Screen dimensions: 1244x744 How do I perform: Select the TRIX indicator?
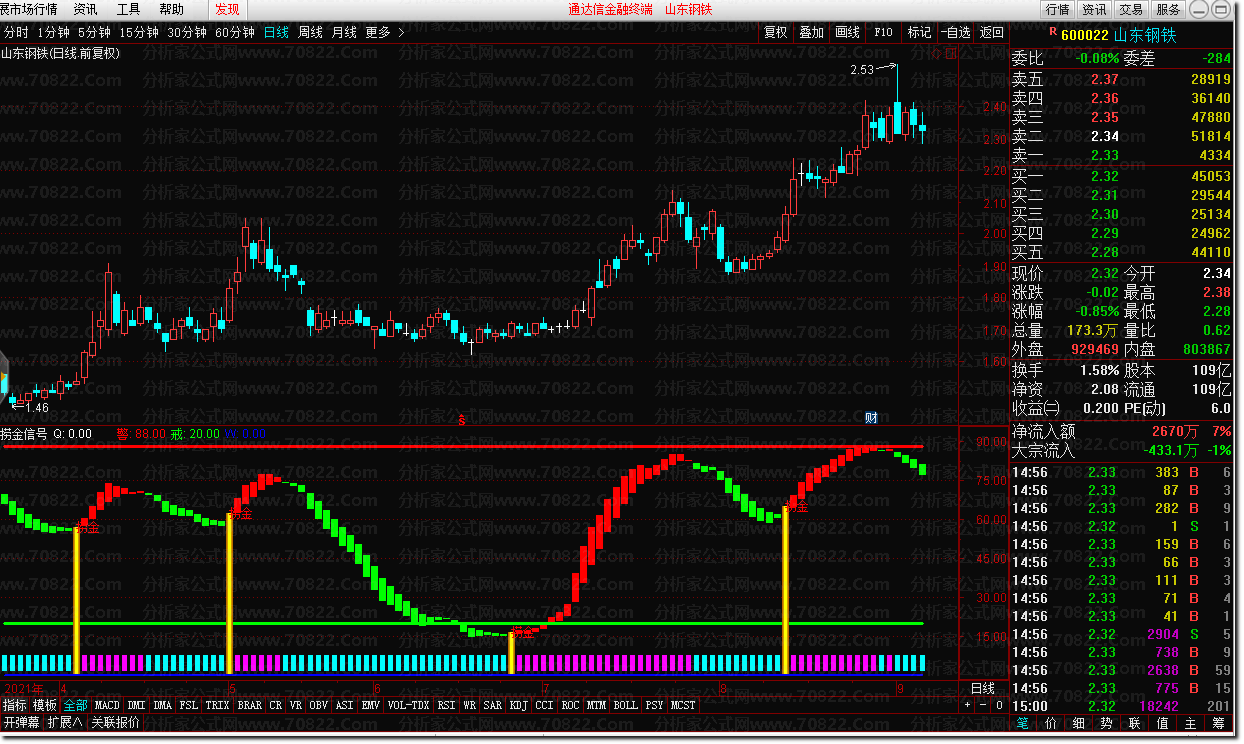(x=217, y=705)
